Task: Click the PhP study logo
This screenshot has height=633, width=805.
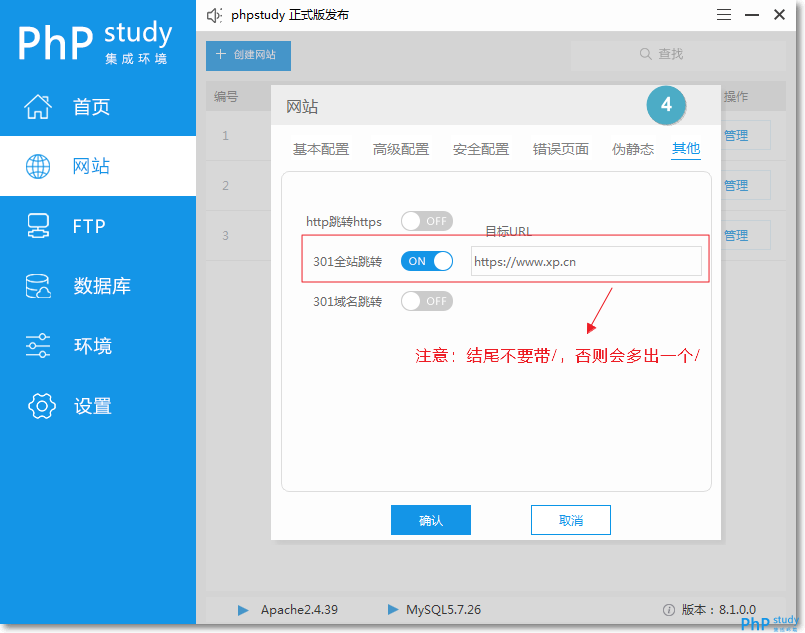Action: click(95, 43)
